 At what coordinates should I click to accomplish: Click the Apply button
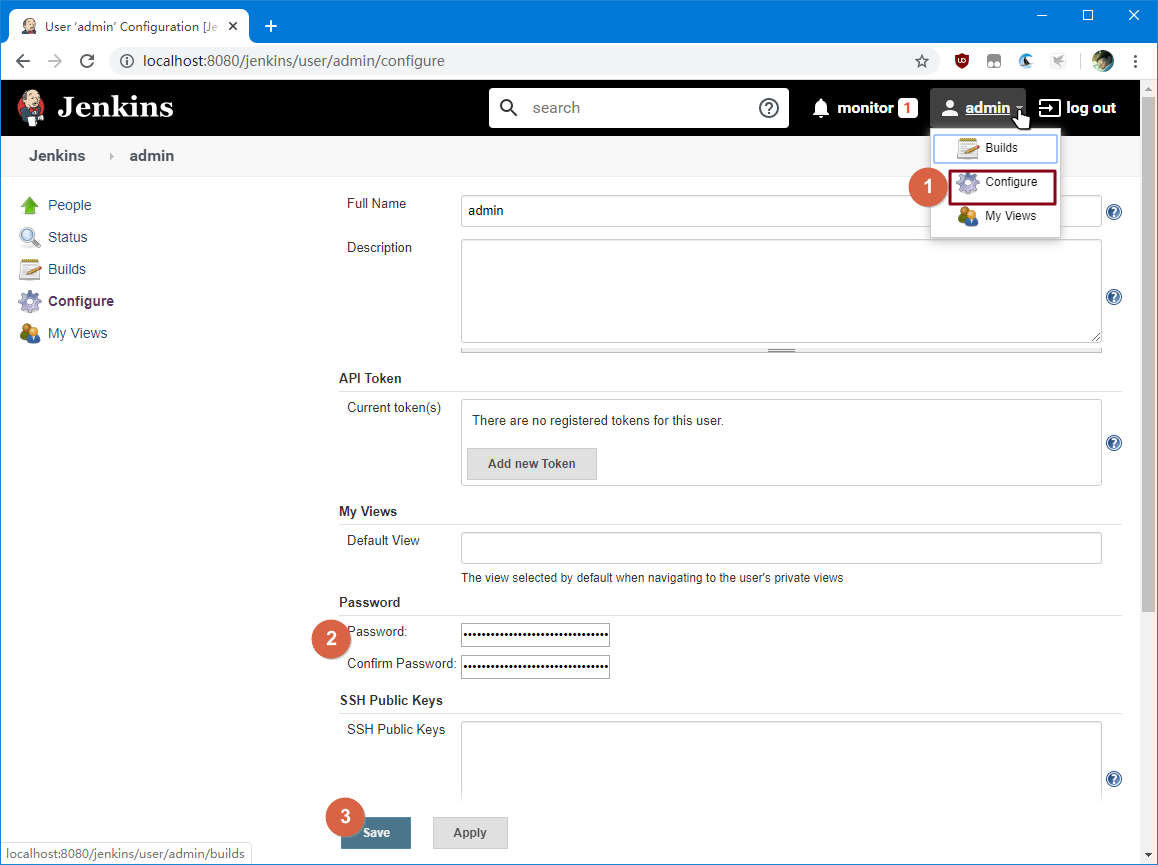point(470,832)
